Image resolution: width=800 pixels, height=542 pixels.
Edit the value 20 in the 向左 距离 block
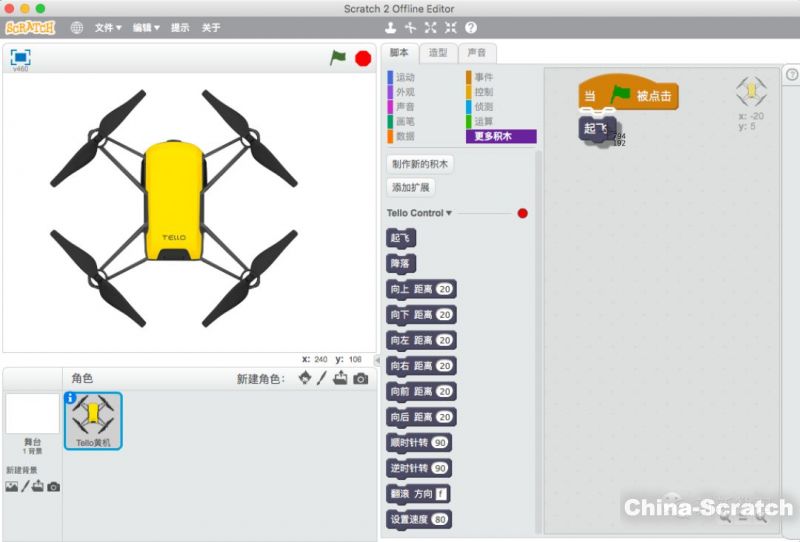point(445,340)
